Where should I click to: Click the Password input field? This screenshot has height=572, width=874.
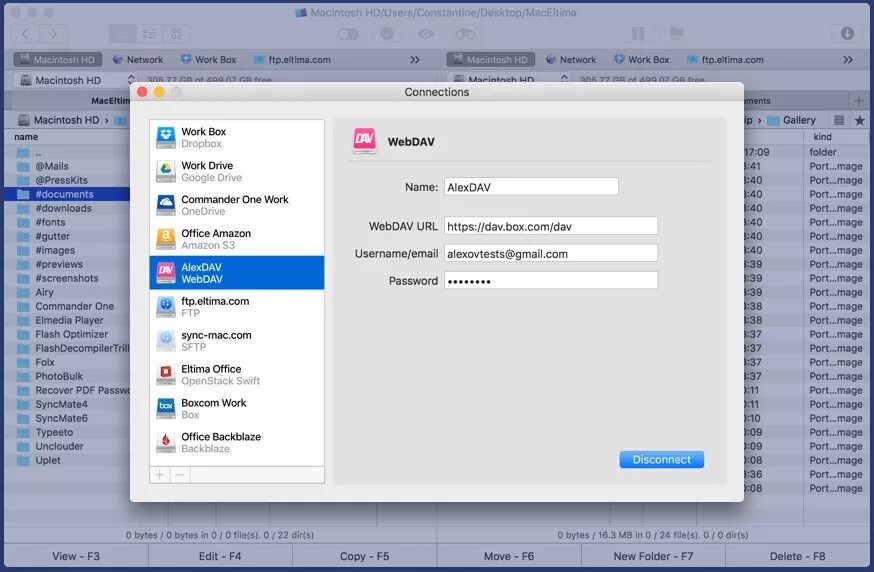pos(551,280)
